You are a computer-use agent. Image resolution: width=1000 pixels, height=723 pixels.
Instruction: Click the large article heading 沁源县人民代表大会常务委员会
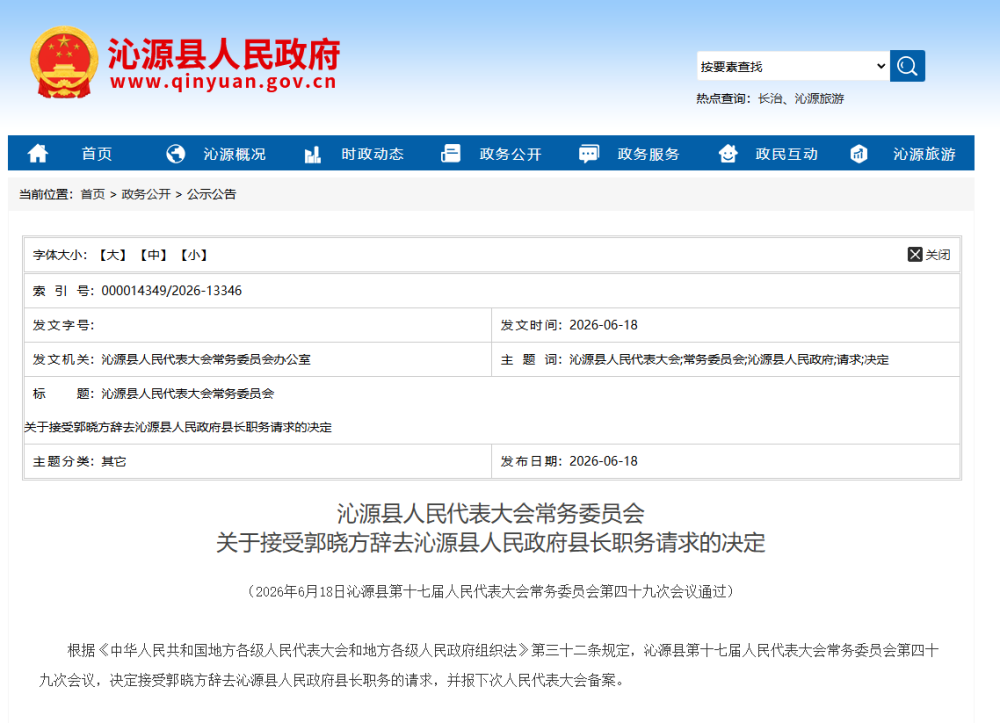tap(490, 513)
